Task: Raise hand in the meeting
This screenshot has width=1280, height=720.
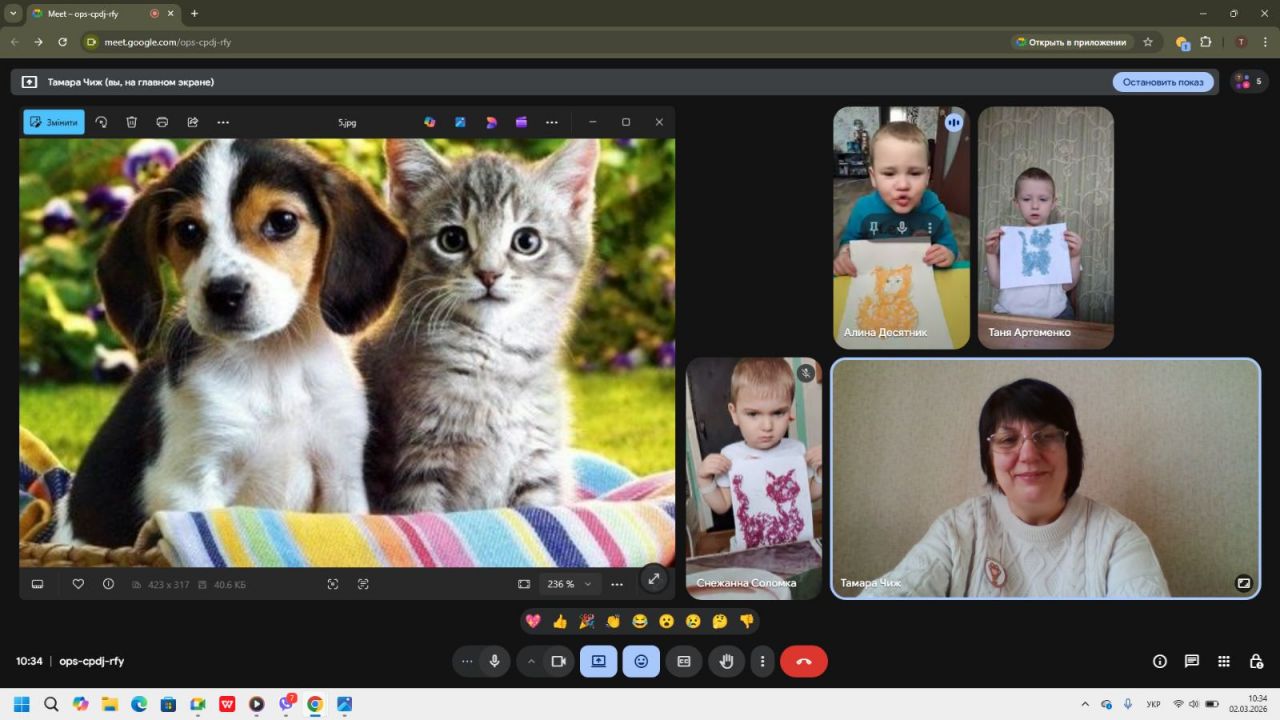Action: [x=727, y=661]
